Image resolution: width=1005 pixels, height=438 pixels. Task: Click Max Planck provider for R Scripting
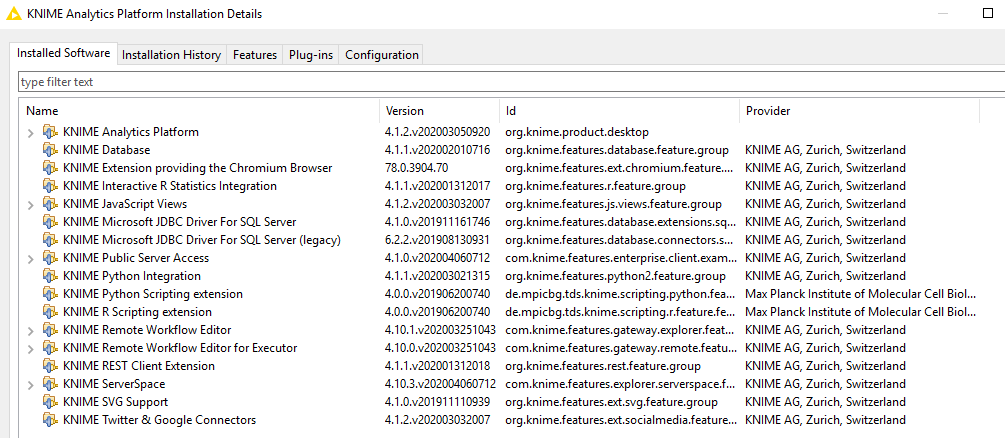[x=860, y=312]
